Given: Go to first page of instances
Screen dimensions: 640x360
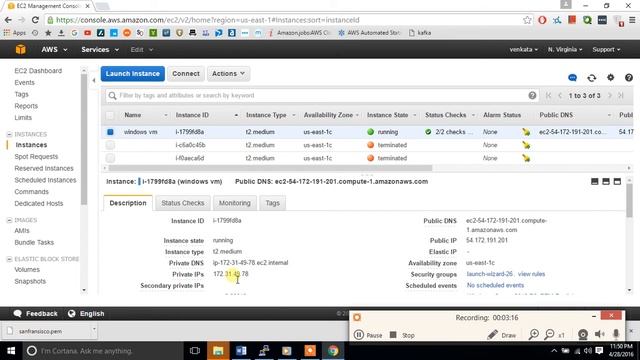Looking at the screenshot, I should click(x=548, y=96).
